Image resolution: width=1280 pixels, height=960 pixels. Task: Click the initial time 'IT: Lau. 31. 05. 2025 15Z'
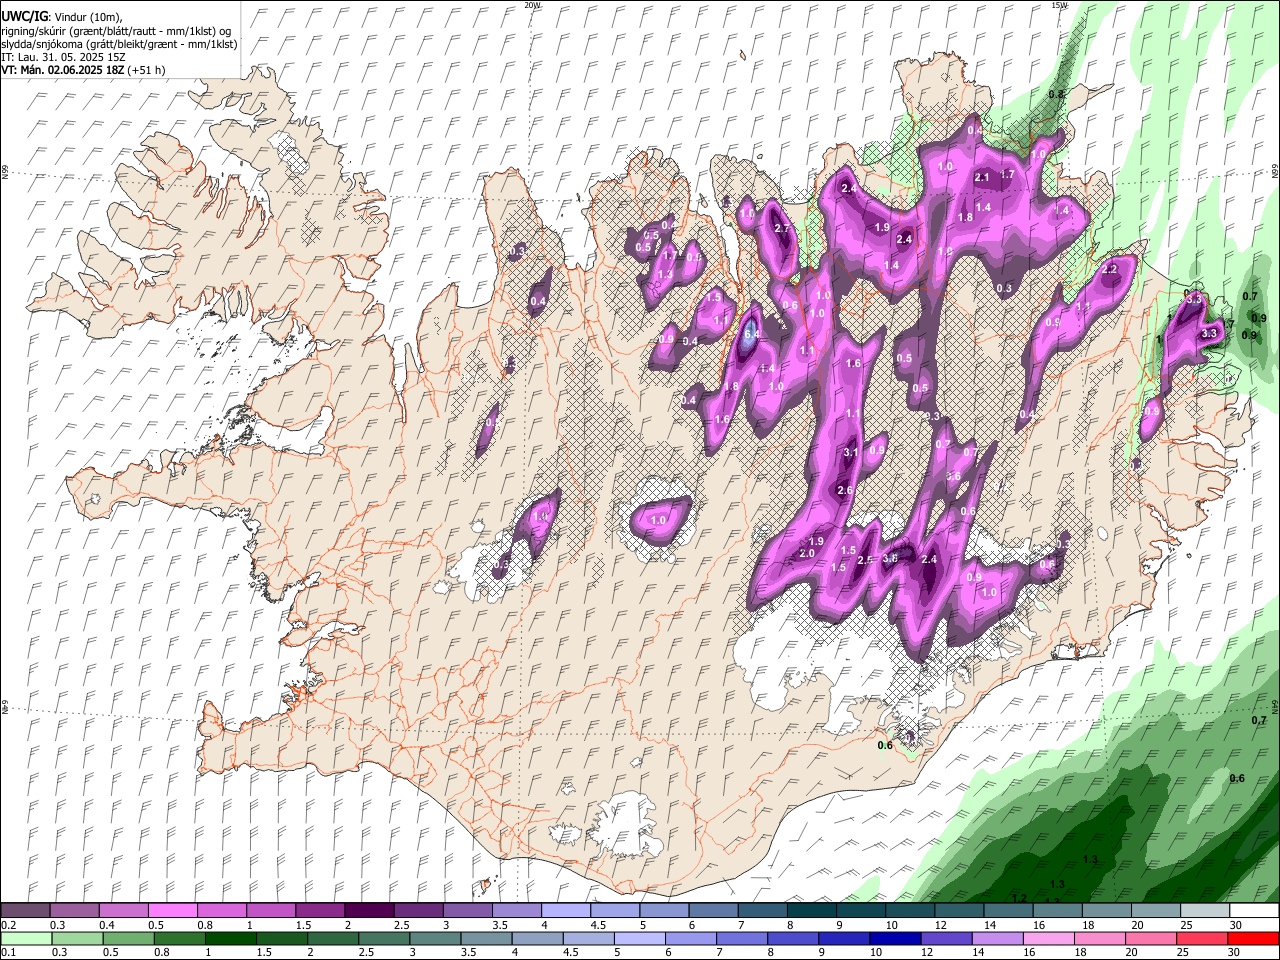pyautogui.click(x=63, y=57)
